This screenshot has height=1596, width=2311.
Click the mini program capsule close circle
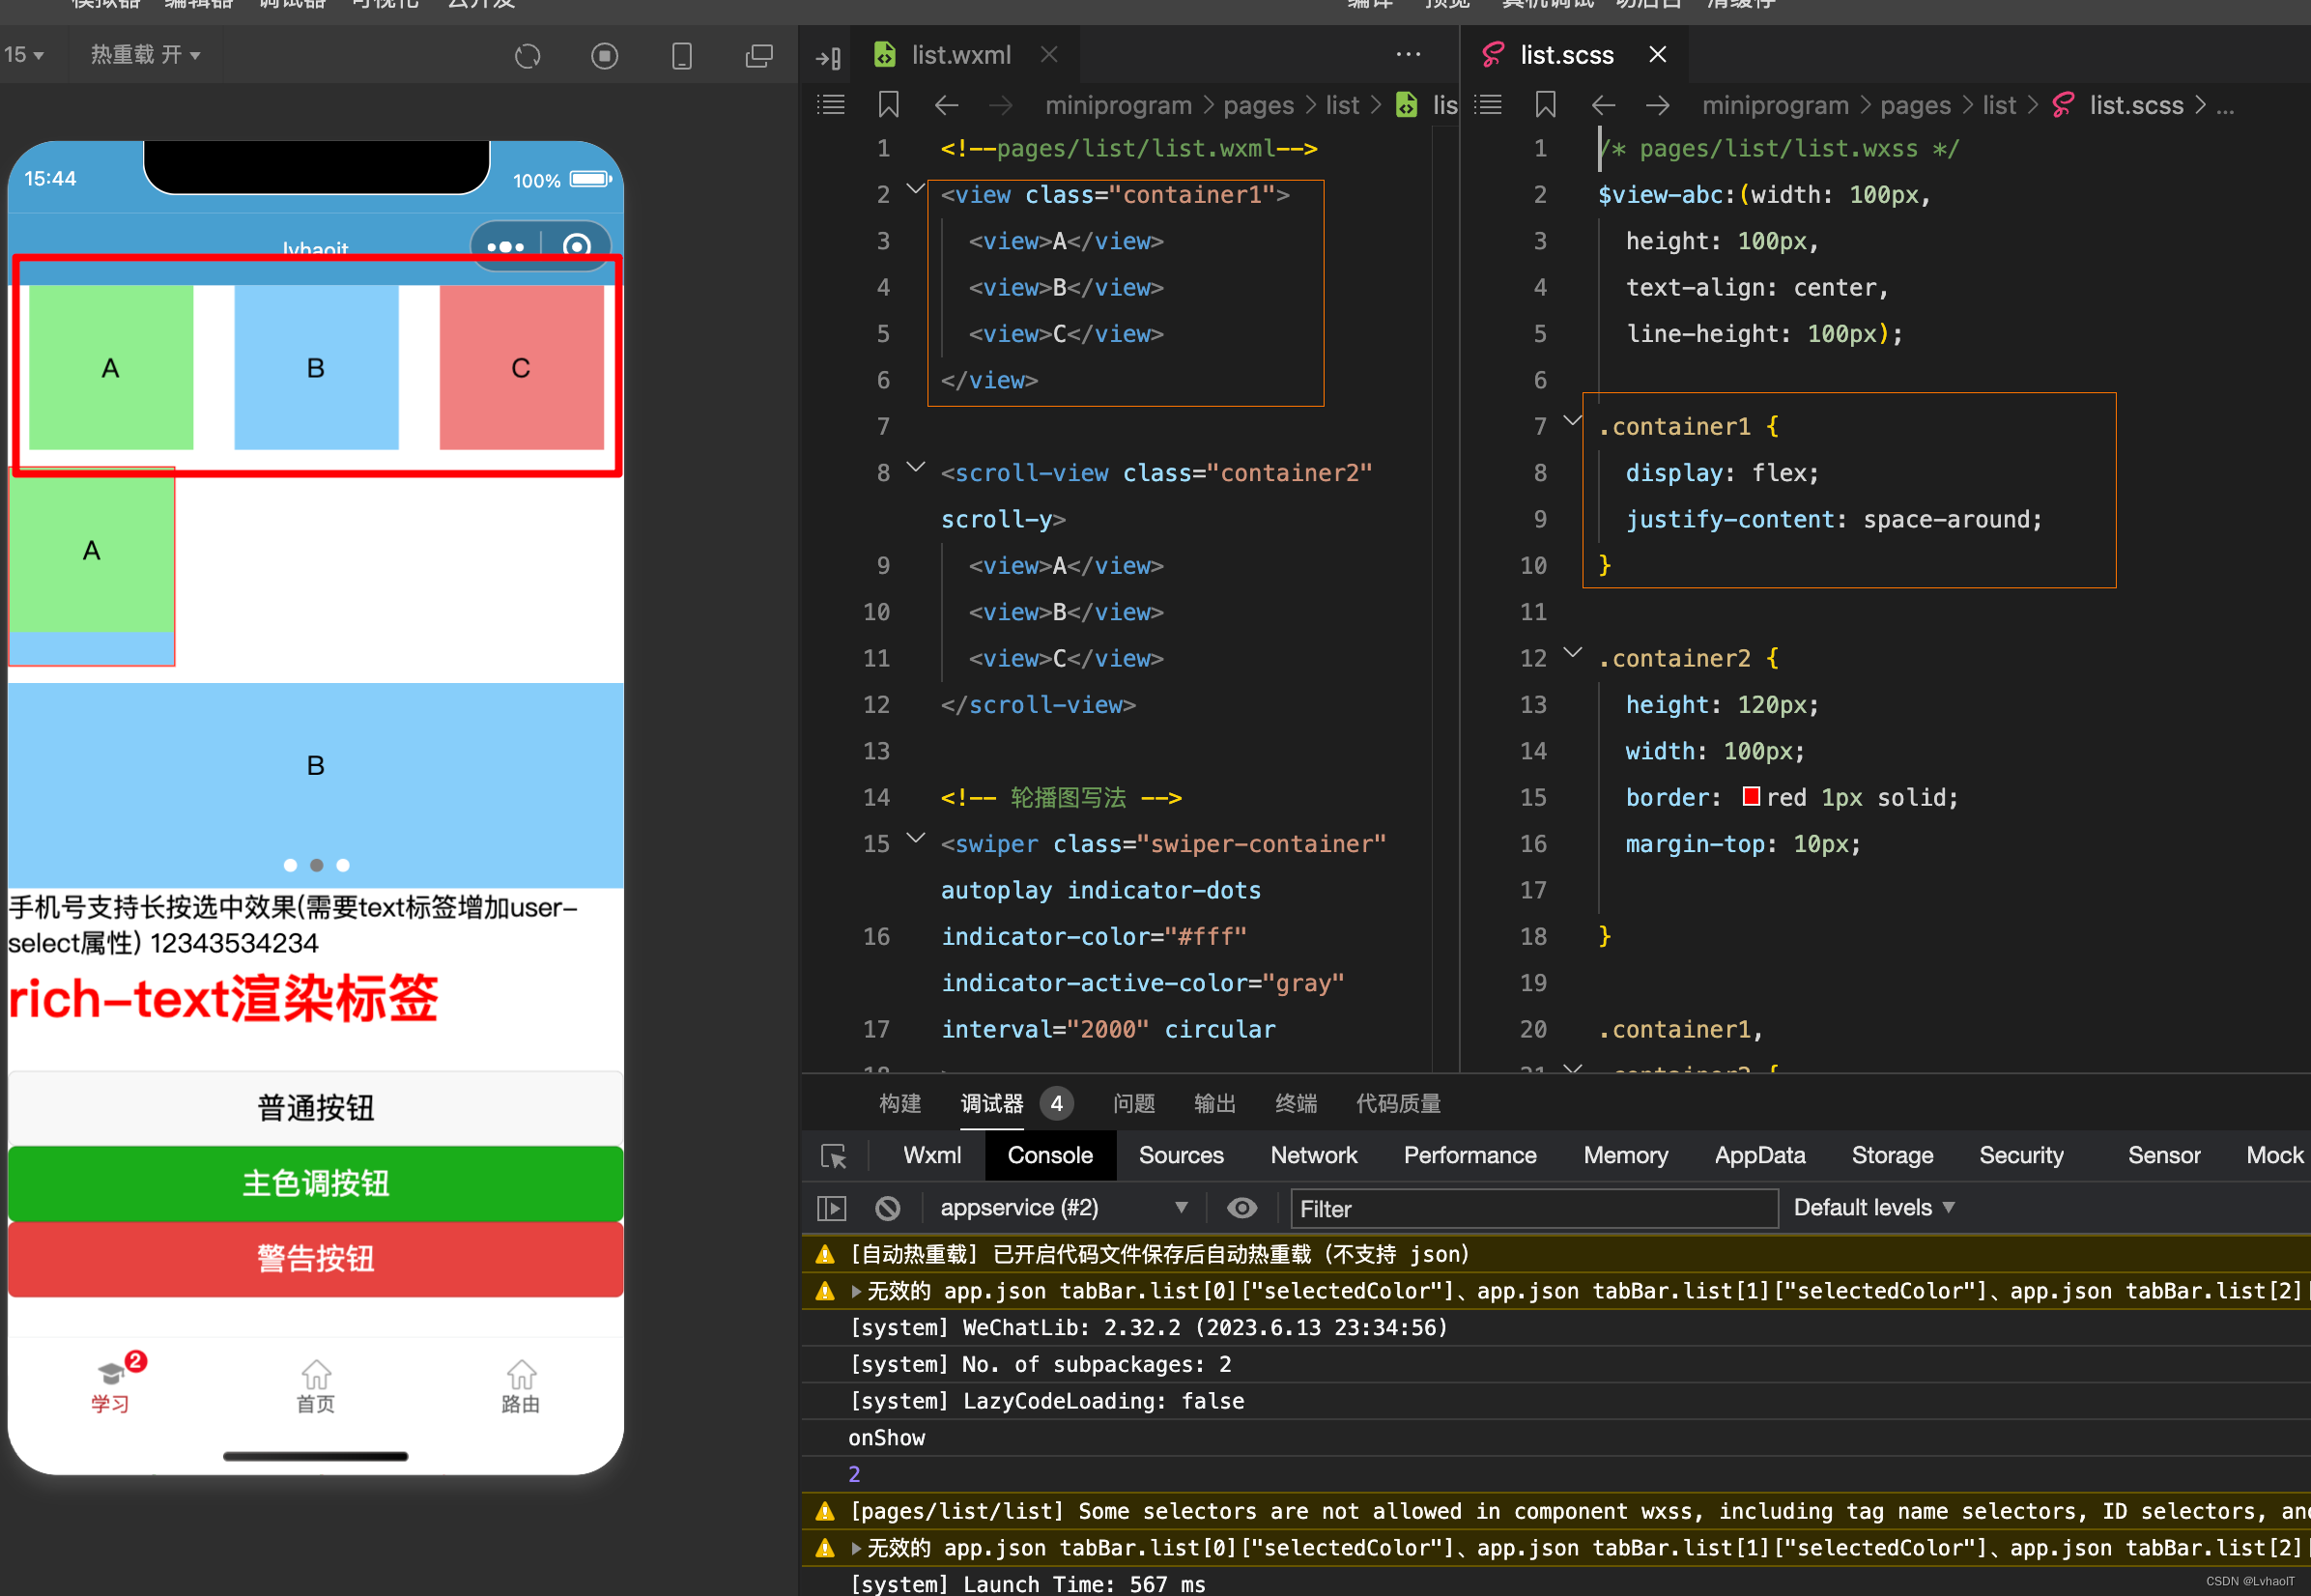pyautogui.click(x=576, y=246)
